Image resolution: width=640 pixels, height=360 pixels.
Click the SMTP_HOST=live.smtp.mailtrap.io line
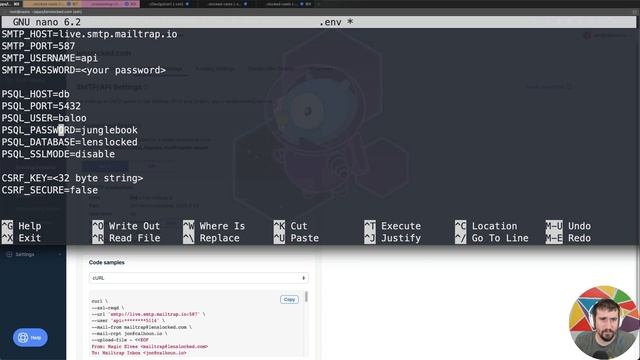(89, 34)
